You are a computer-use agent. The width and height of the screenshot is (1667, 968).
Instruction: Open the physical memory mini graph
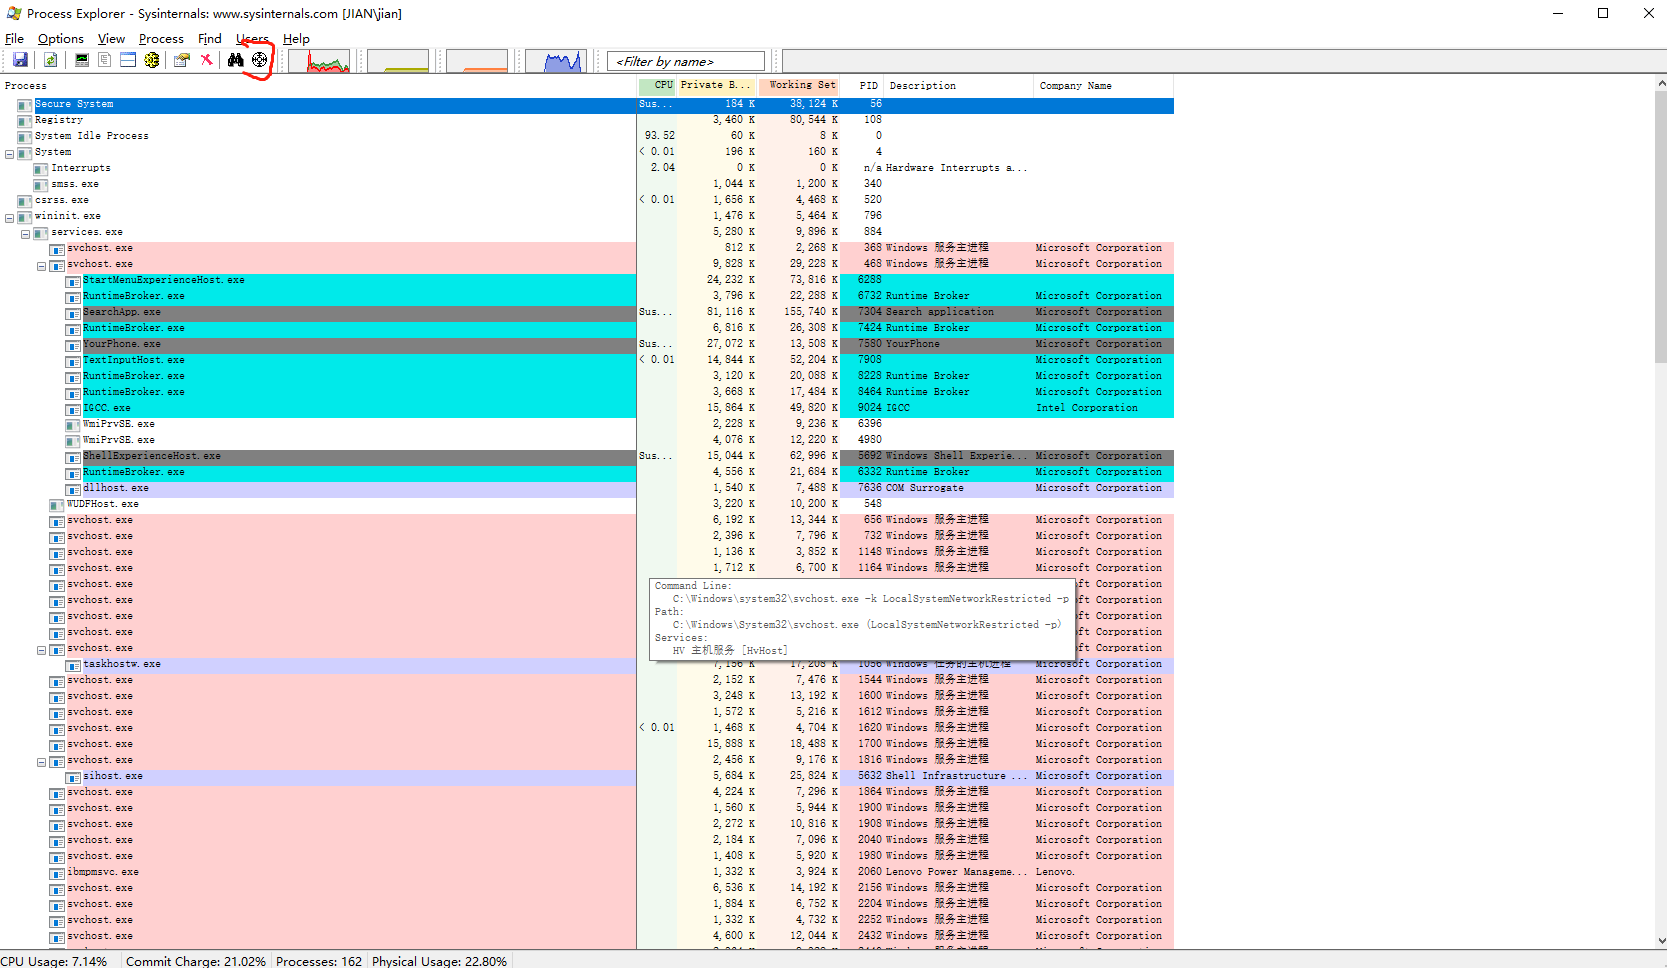pos(477,61)
